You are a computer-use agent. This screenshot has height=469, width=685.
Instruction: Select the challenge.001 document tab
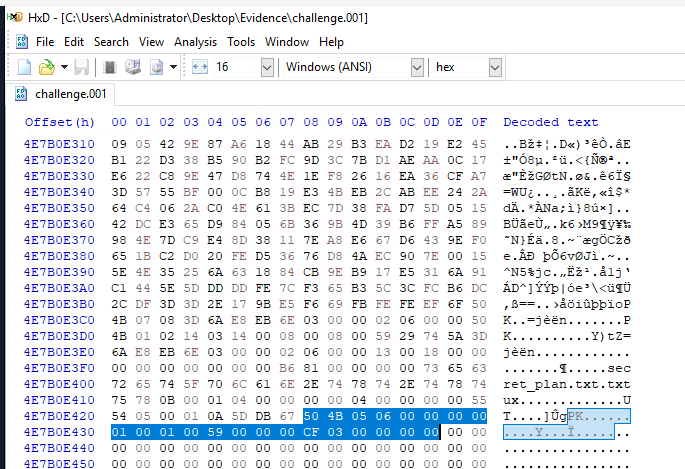61,94
